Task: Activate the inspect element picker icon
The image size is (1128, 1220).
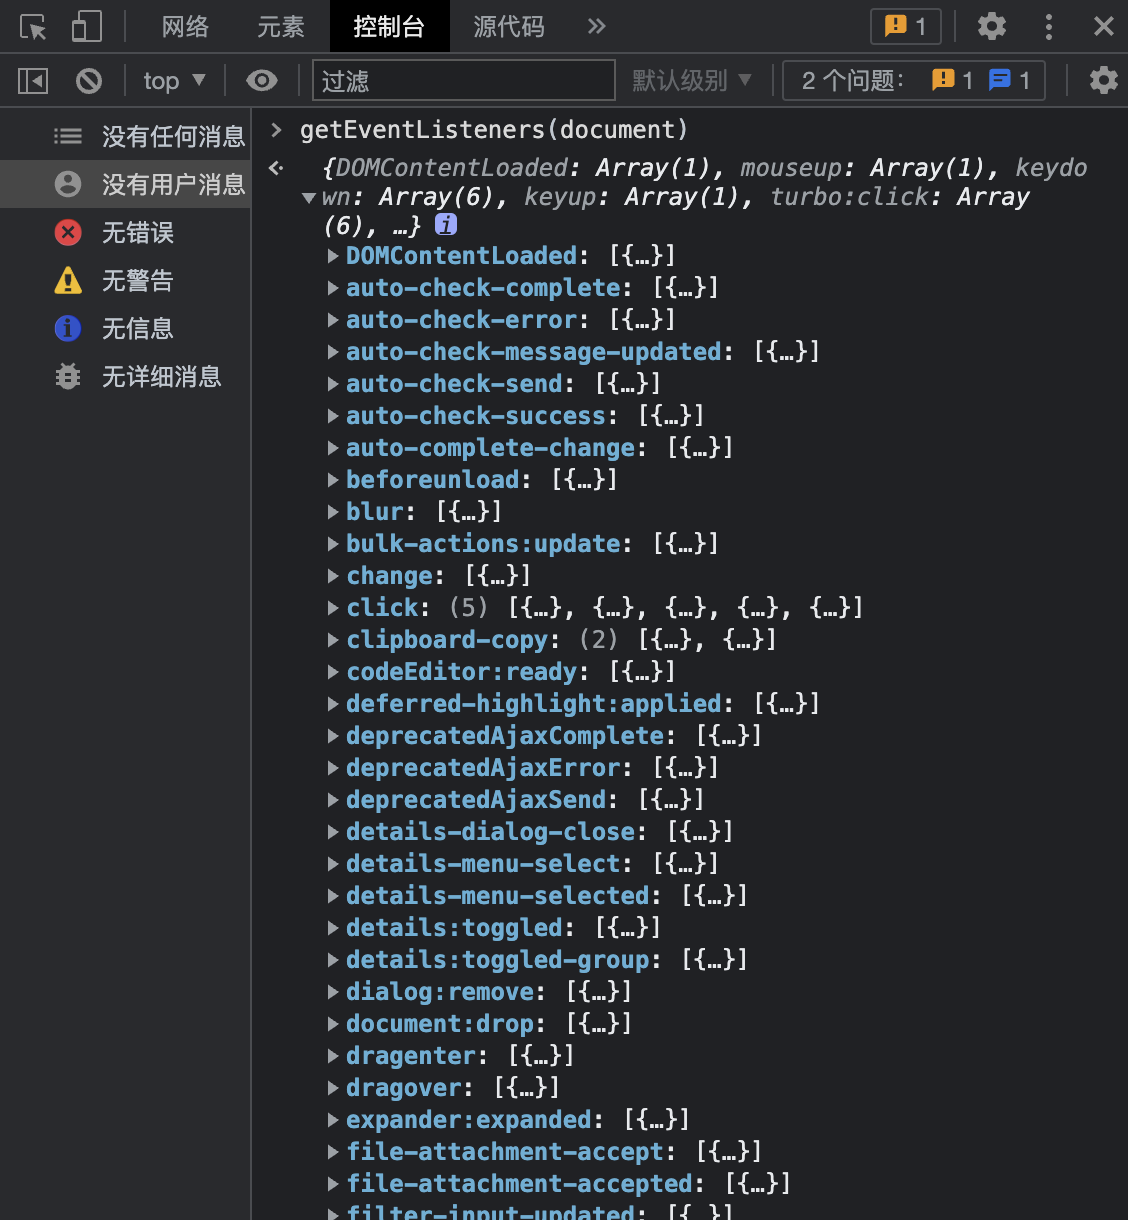Action: (x=33, y=27)
